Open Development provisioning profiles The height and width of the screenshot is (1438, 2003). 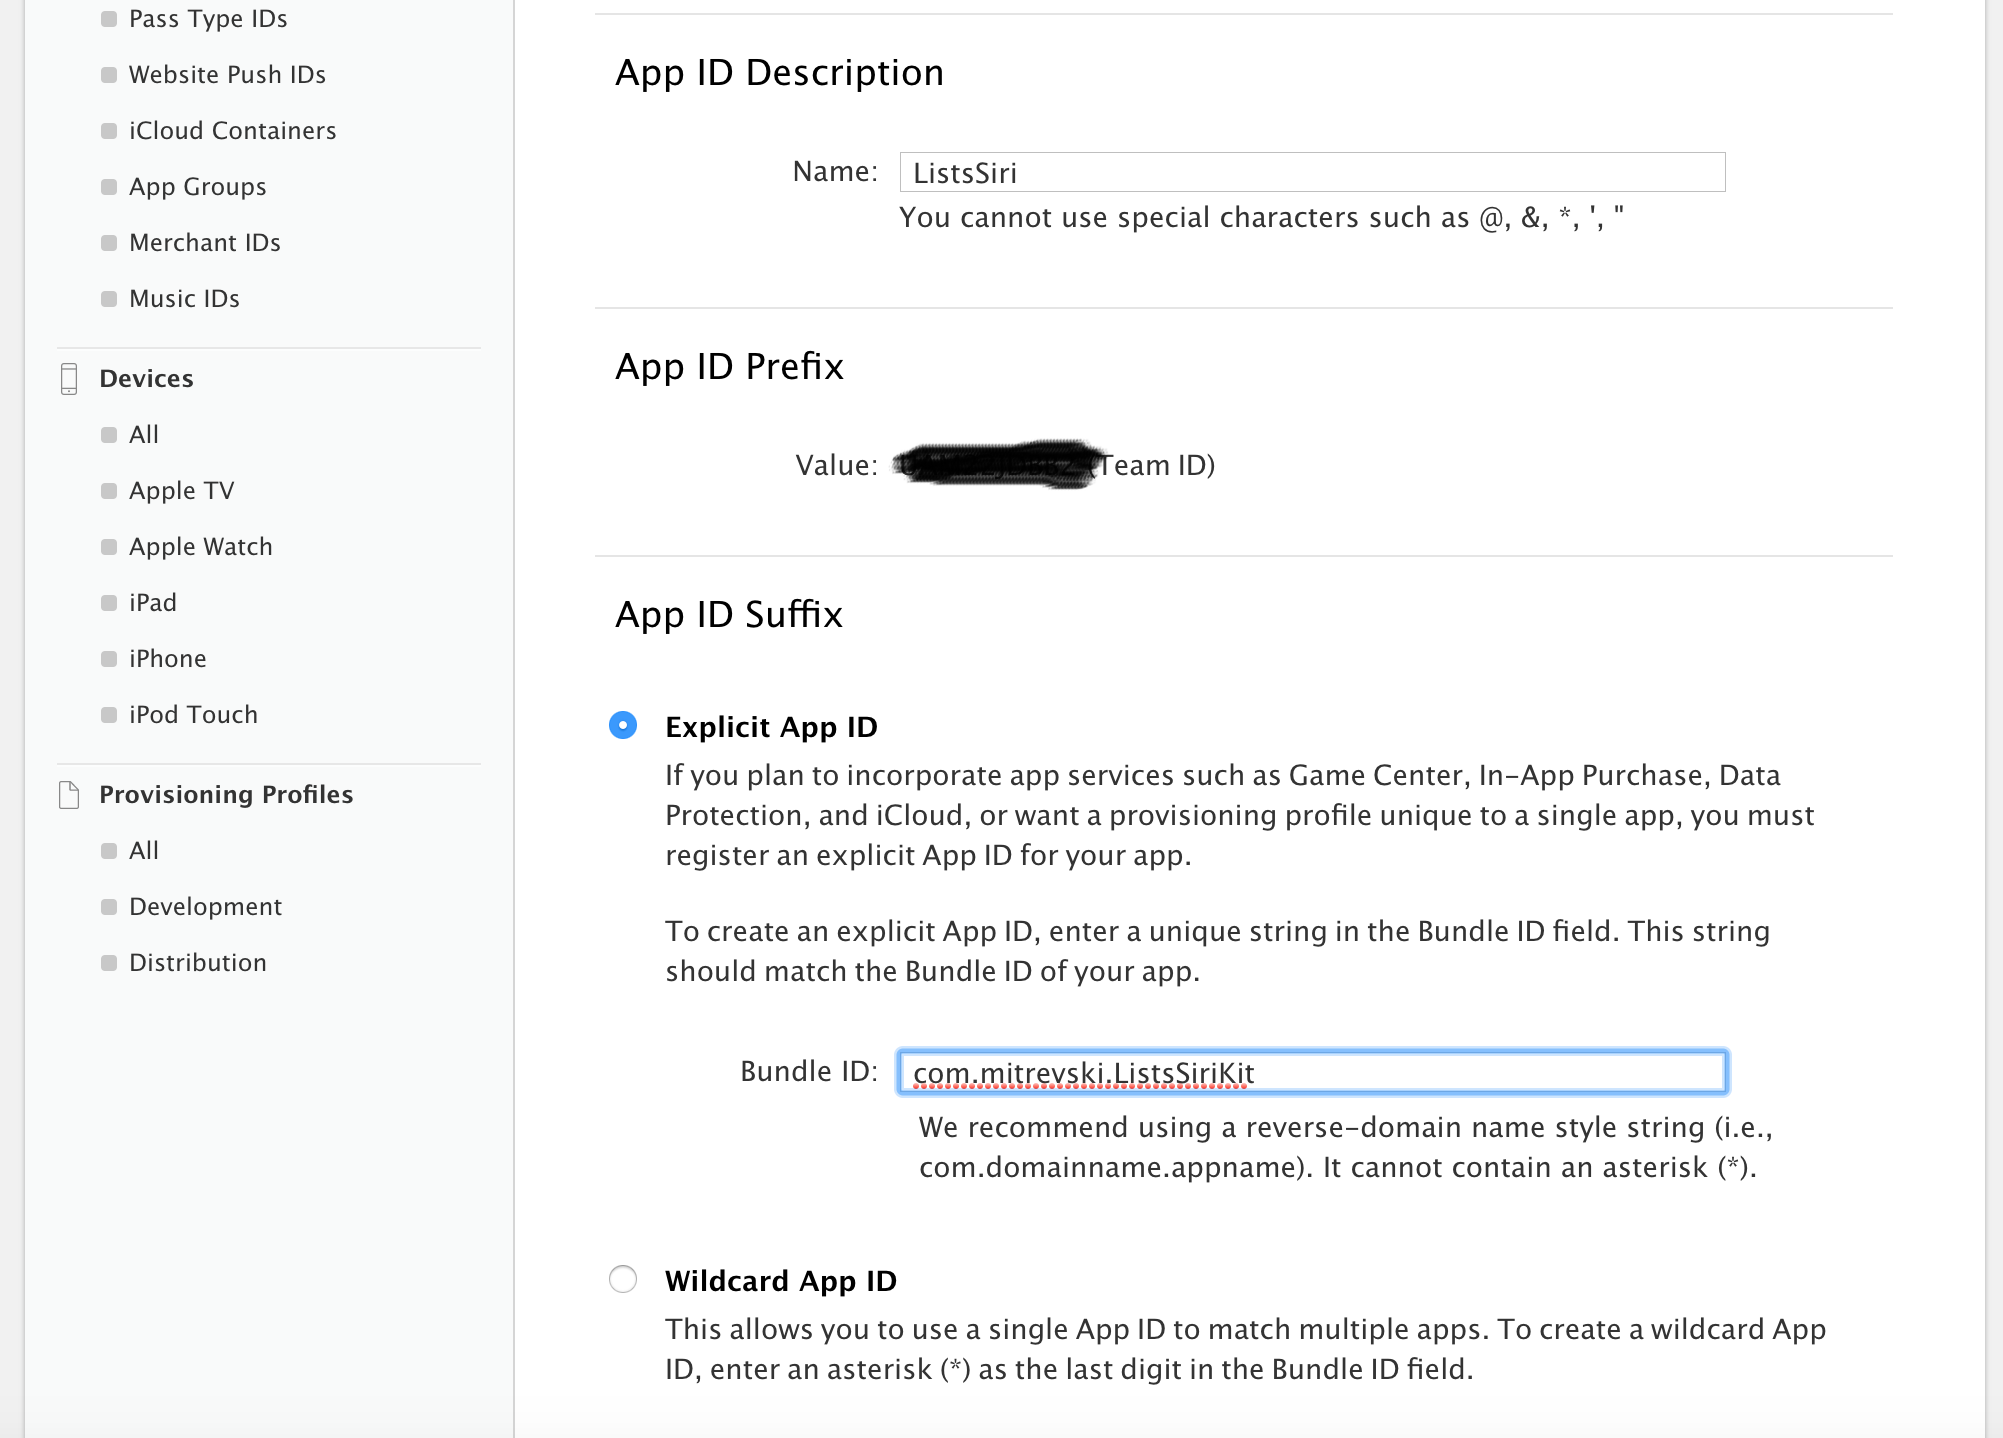point(205,907)
